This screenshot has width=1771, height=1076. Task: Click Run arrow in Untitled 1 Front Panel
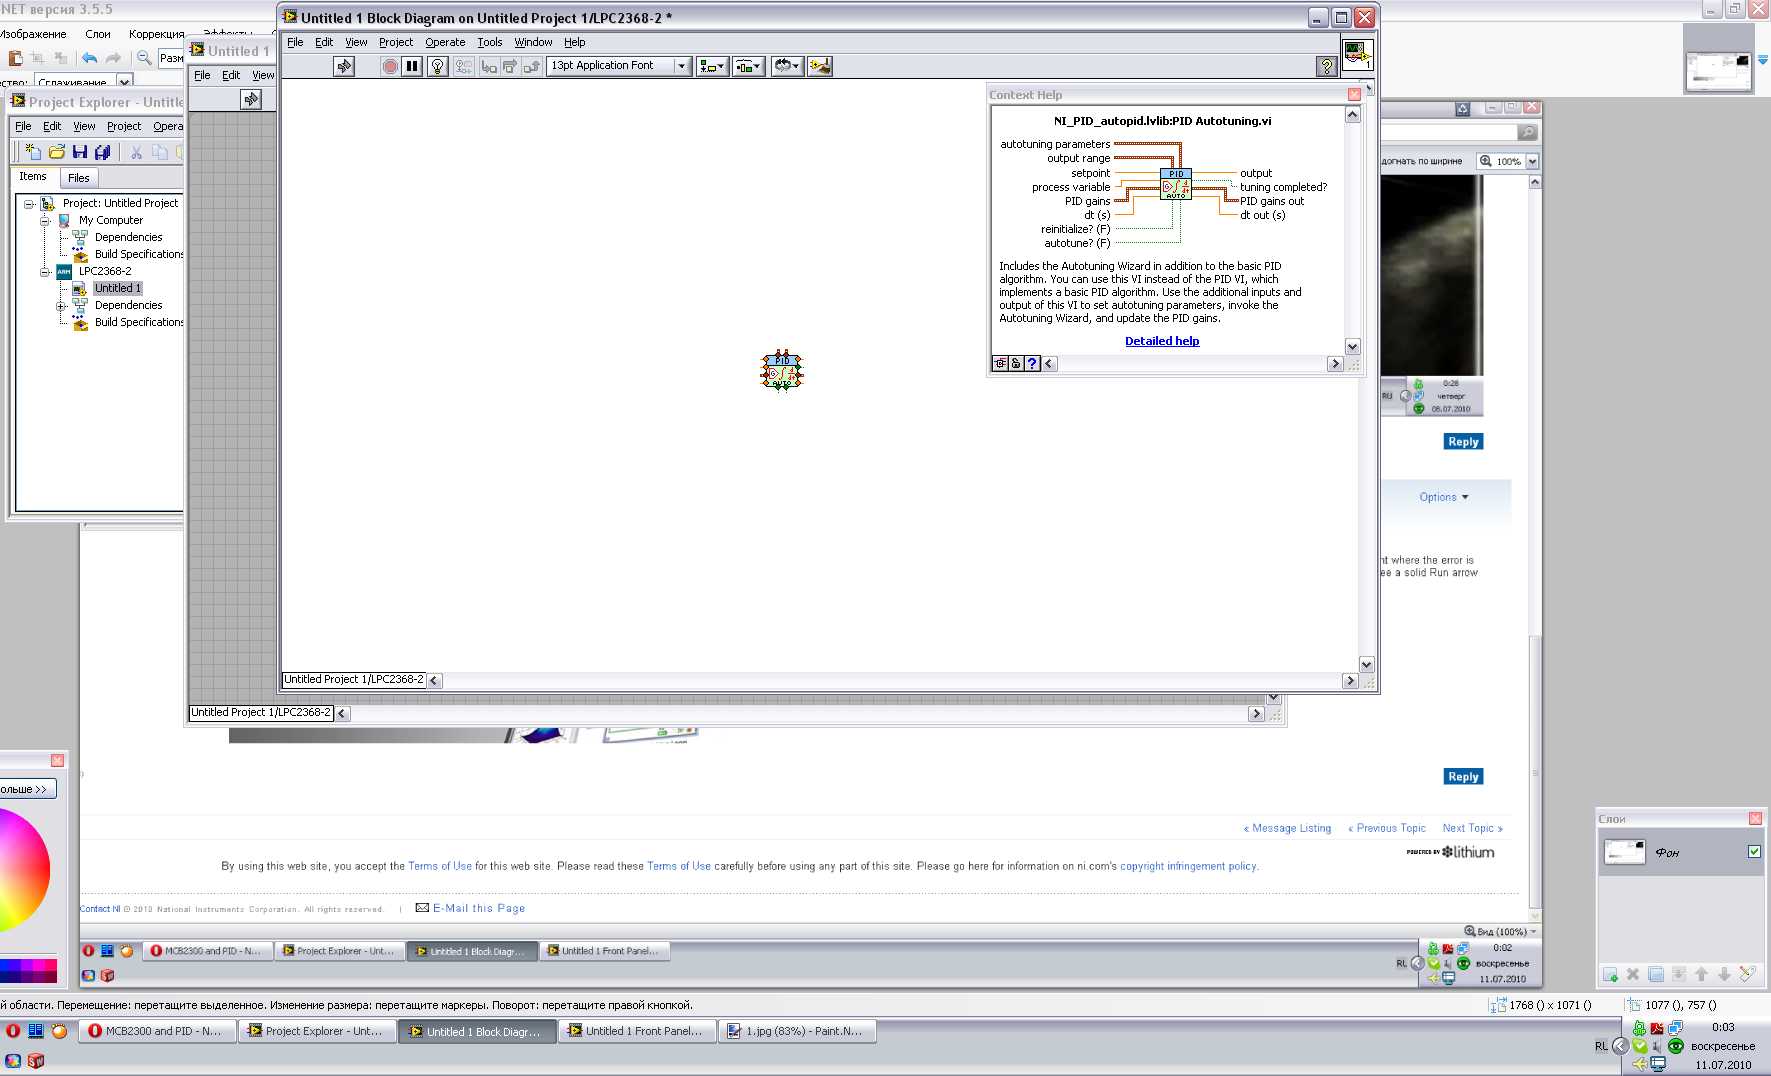(x=251, y=99)
